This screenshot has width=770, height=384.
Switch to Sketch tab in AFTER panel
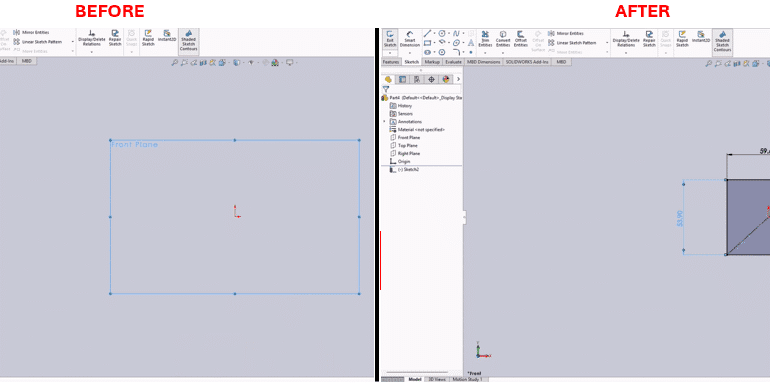[411, 62]
